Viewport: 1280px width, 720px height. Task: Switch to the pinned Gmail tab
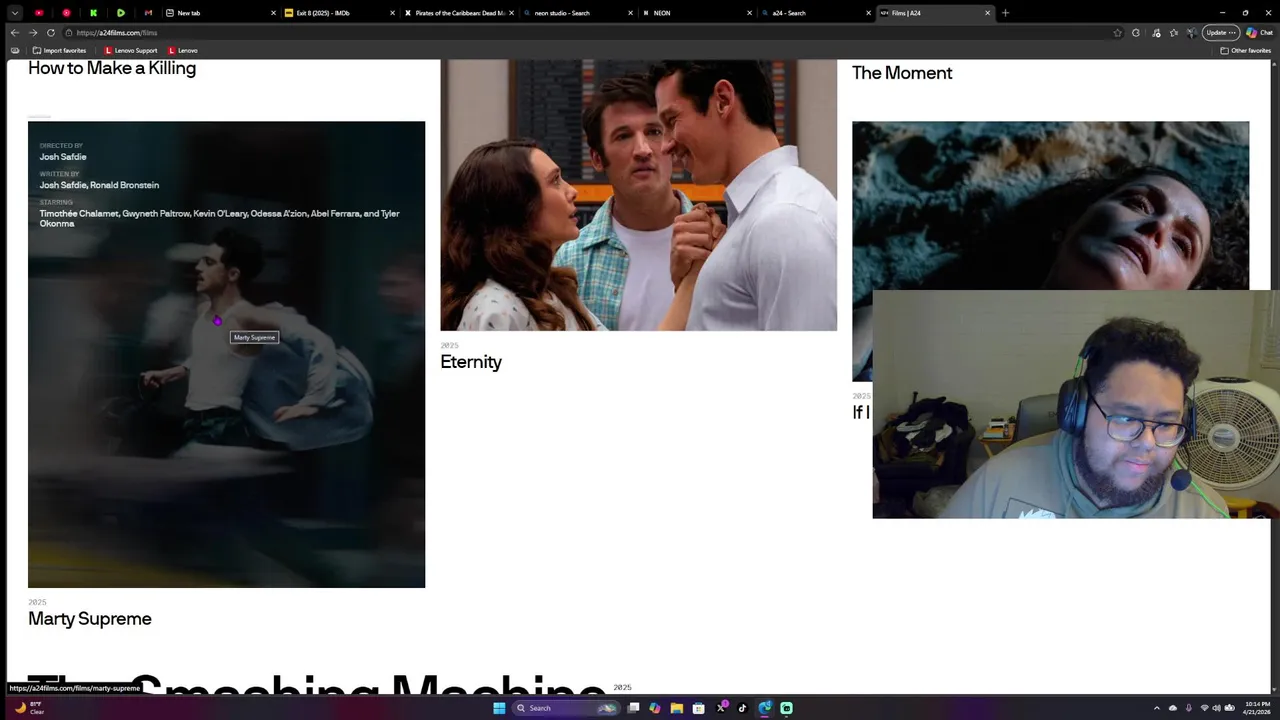coord(148,13)
